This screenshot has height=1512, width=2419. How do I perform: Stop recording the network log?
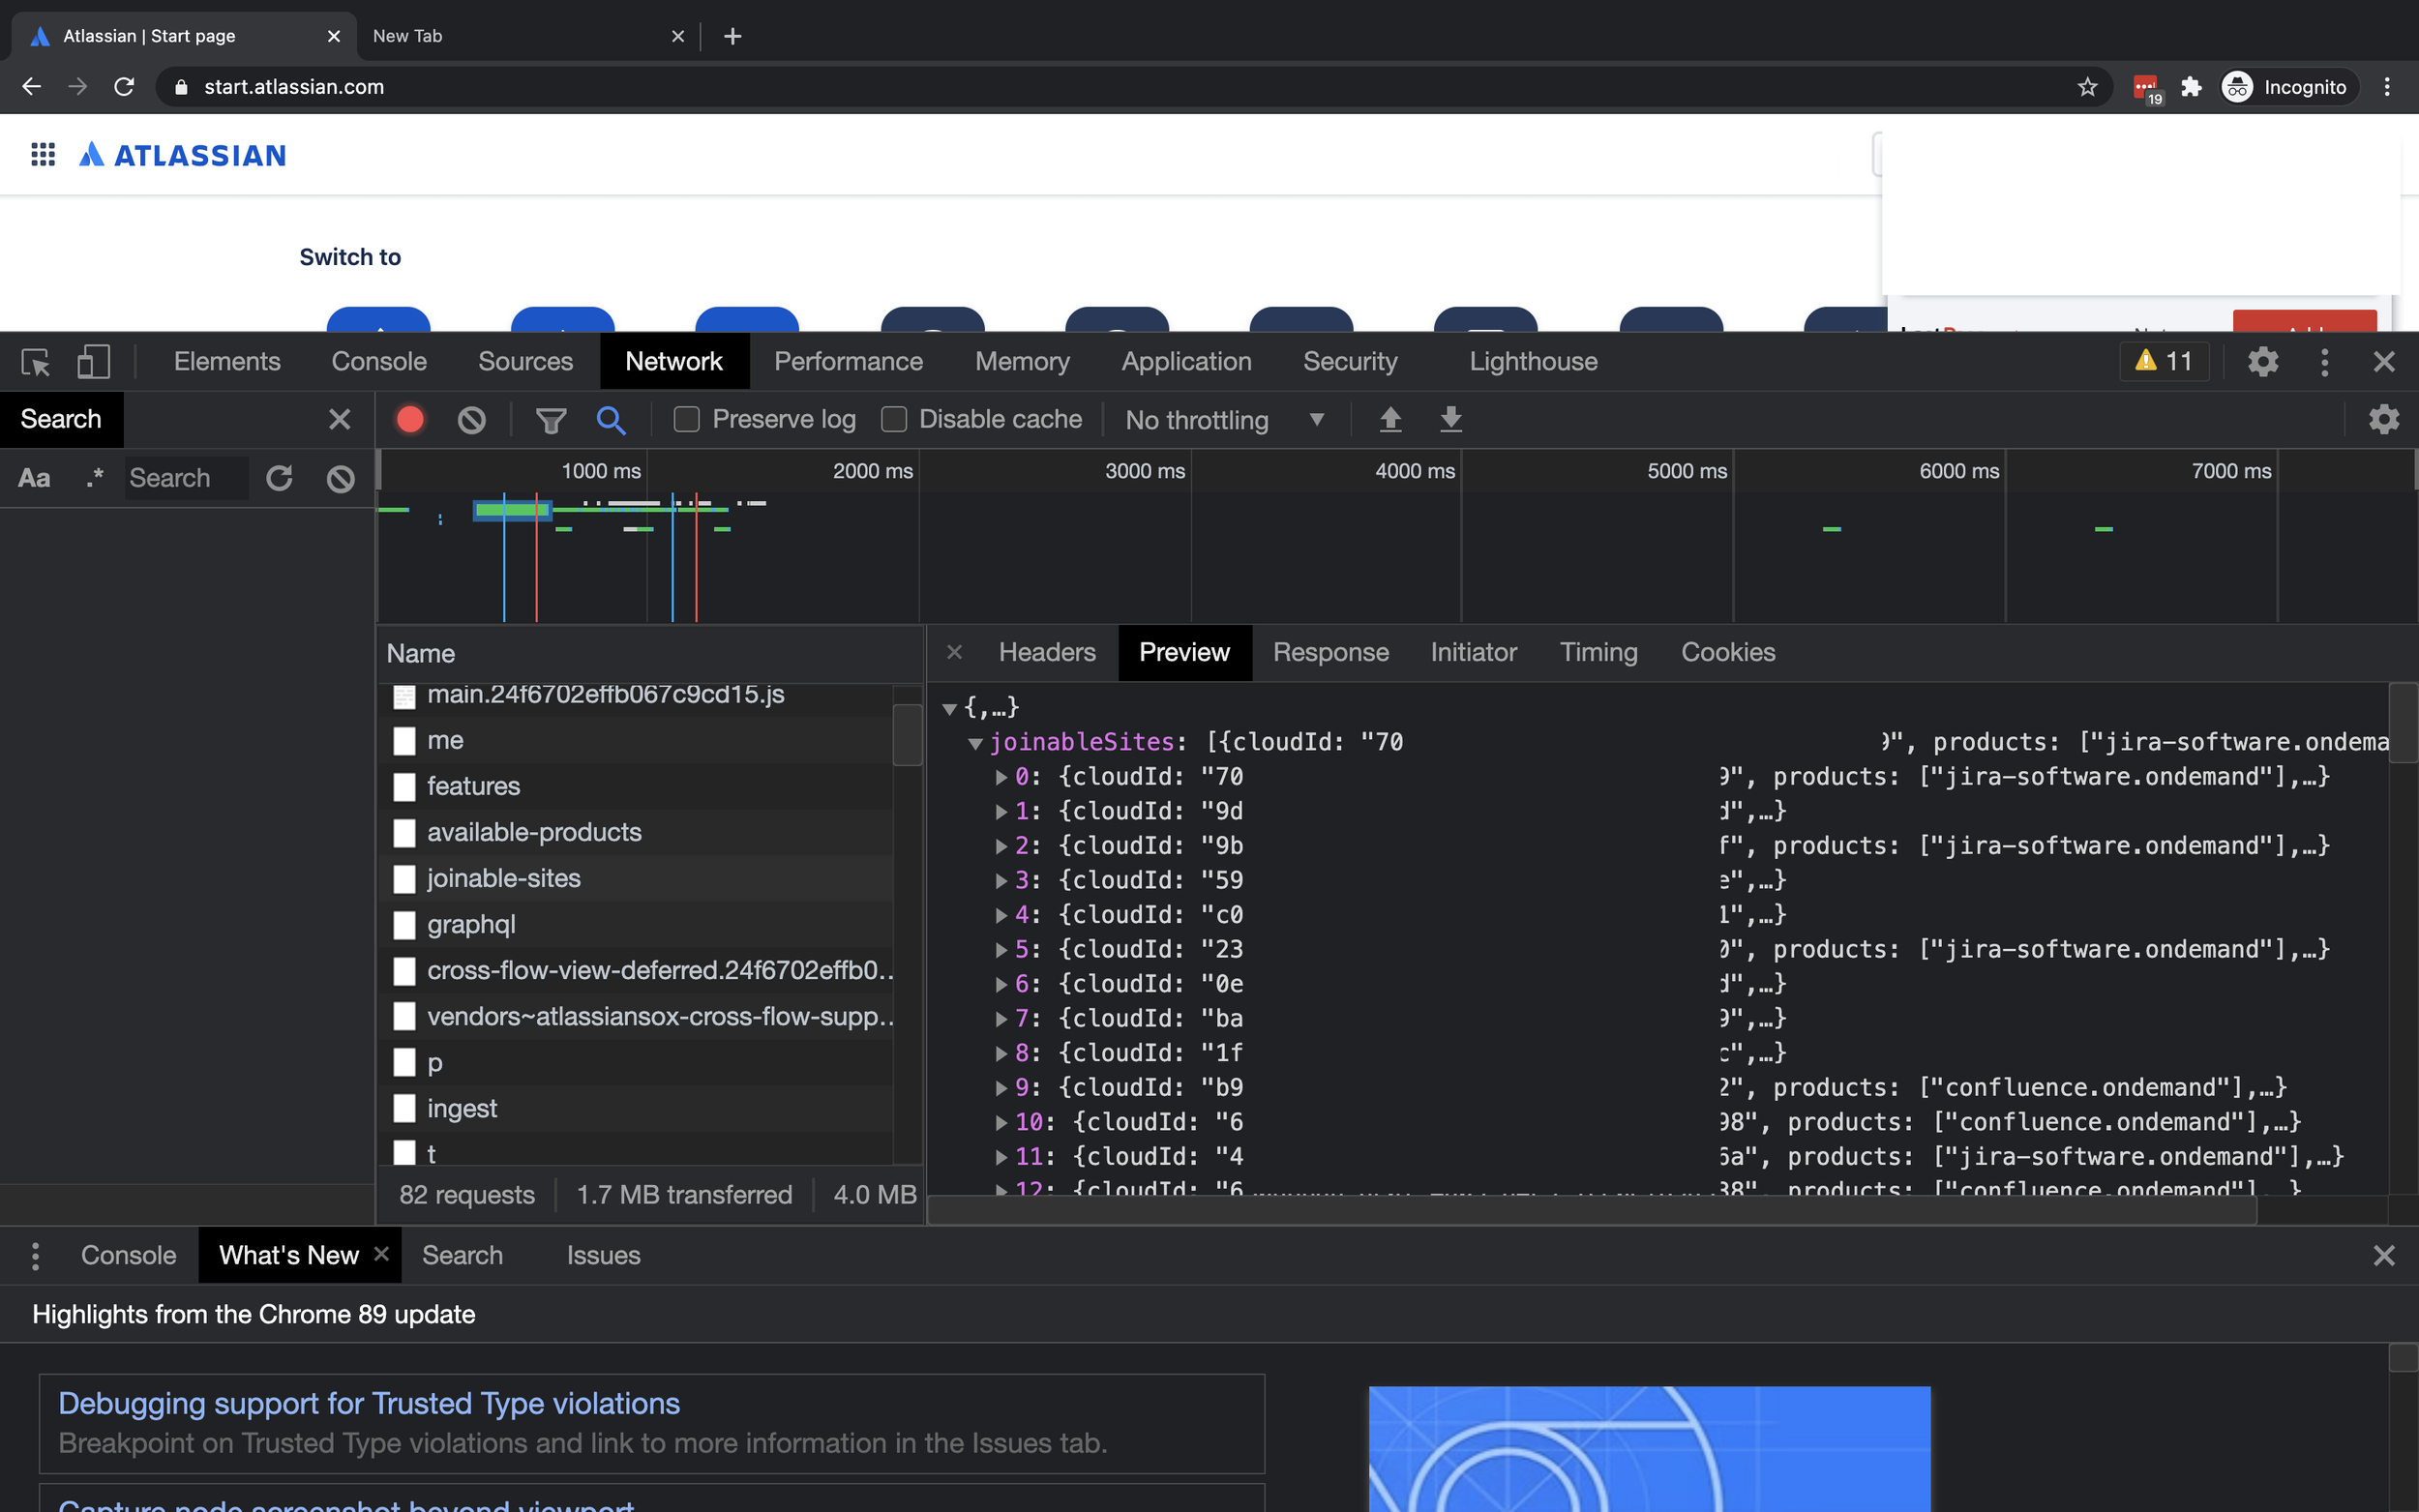(x=409, y=419)
